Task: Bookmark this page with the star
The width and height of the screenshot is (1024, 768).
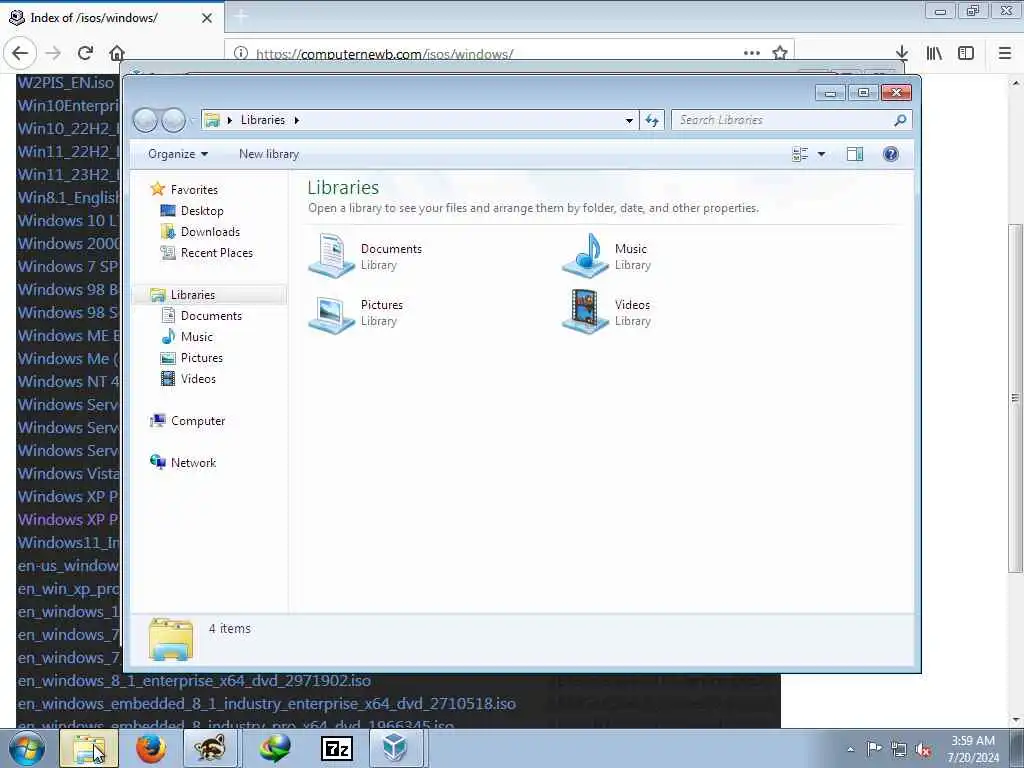Action: pyautogui.click(x=780, y=53)
